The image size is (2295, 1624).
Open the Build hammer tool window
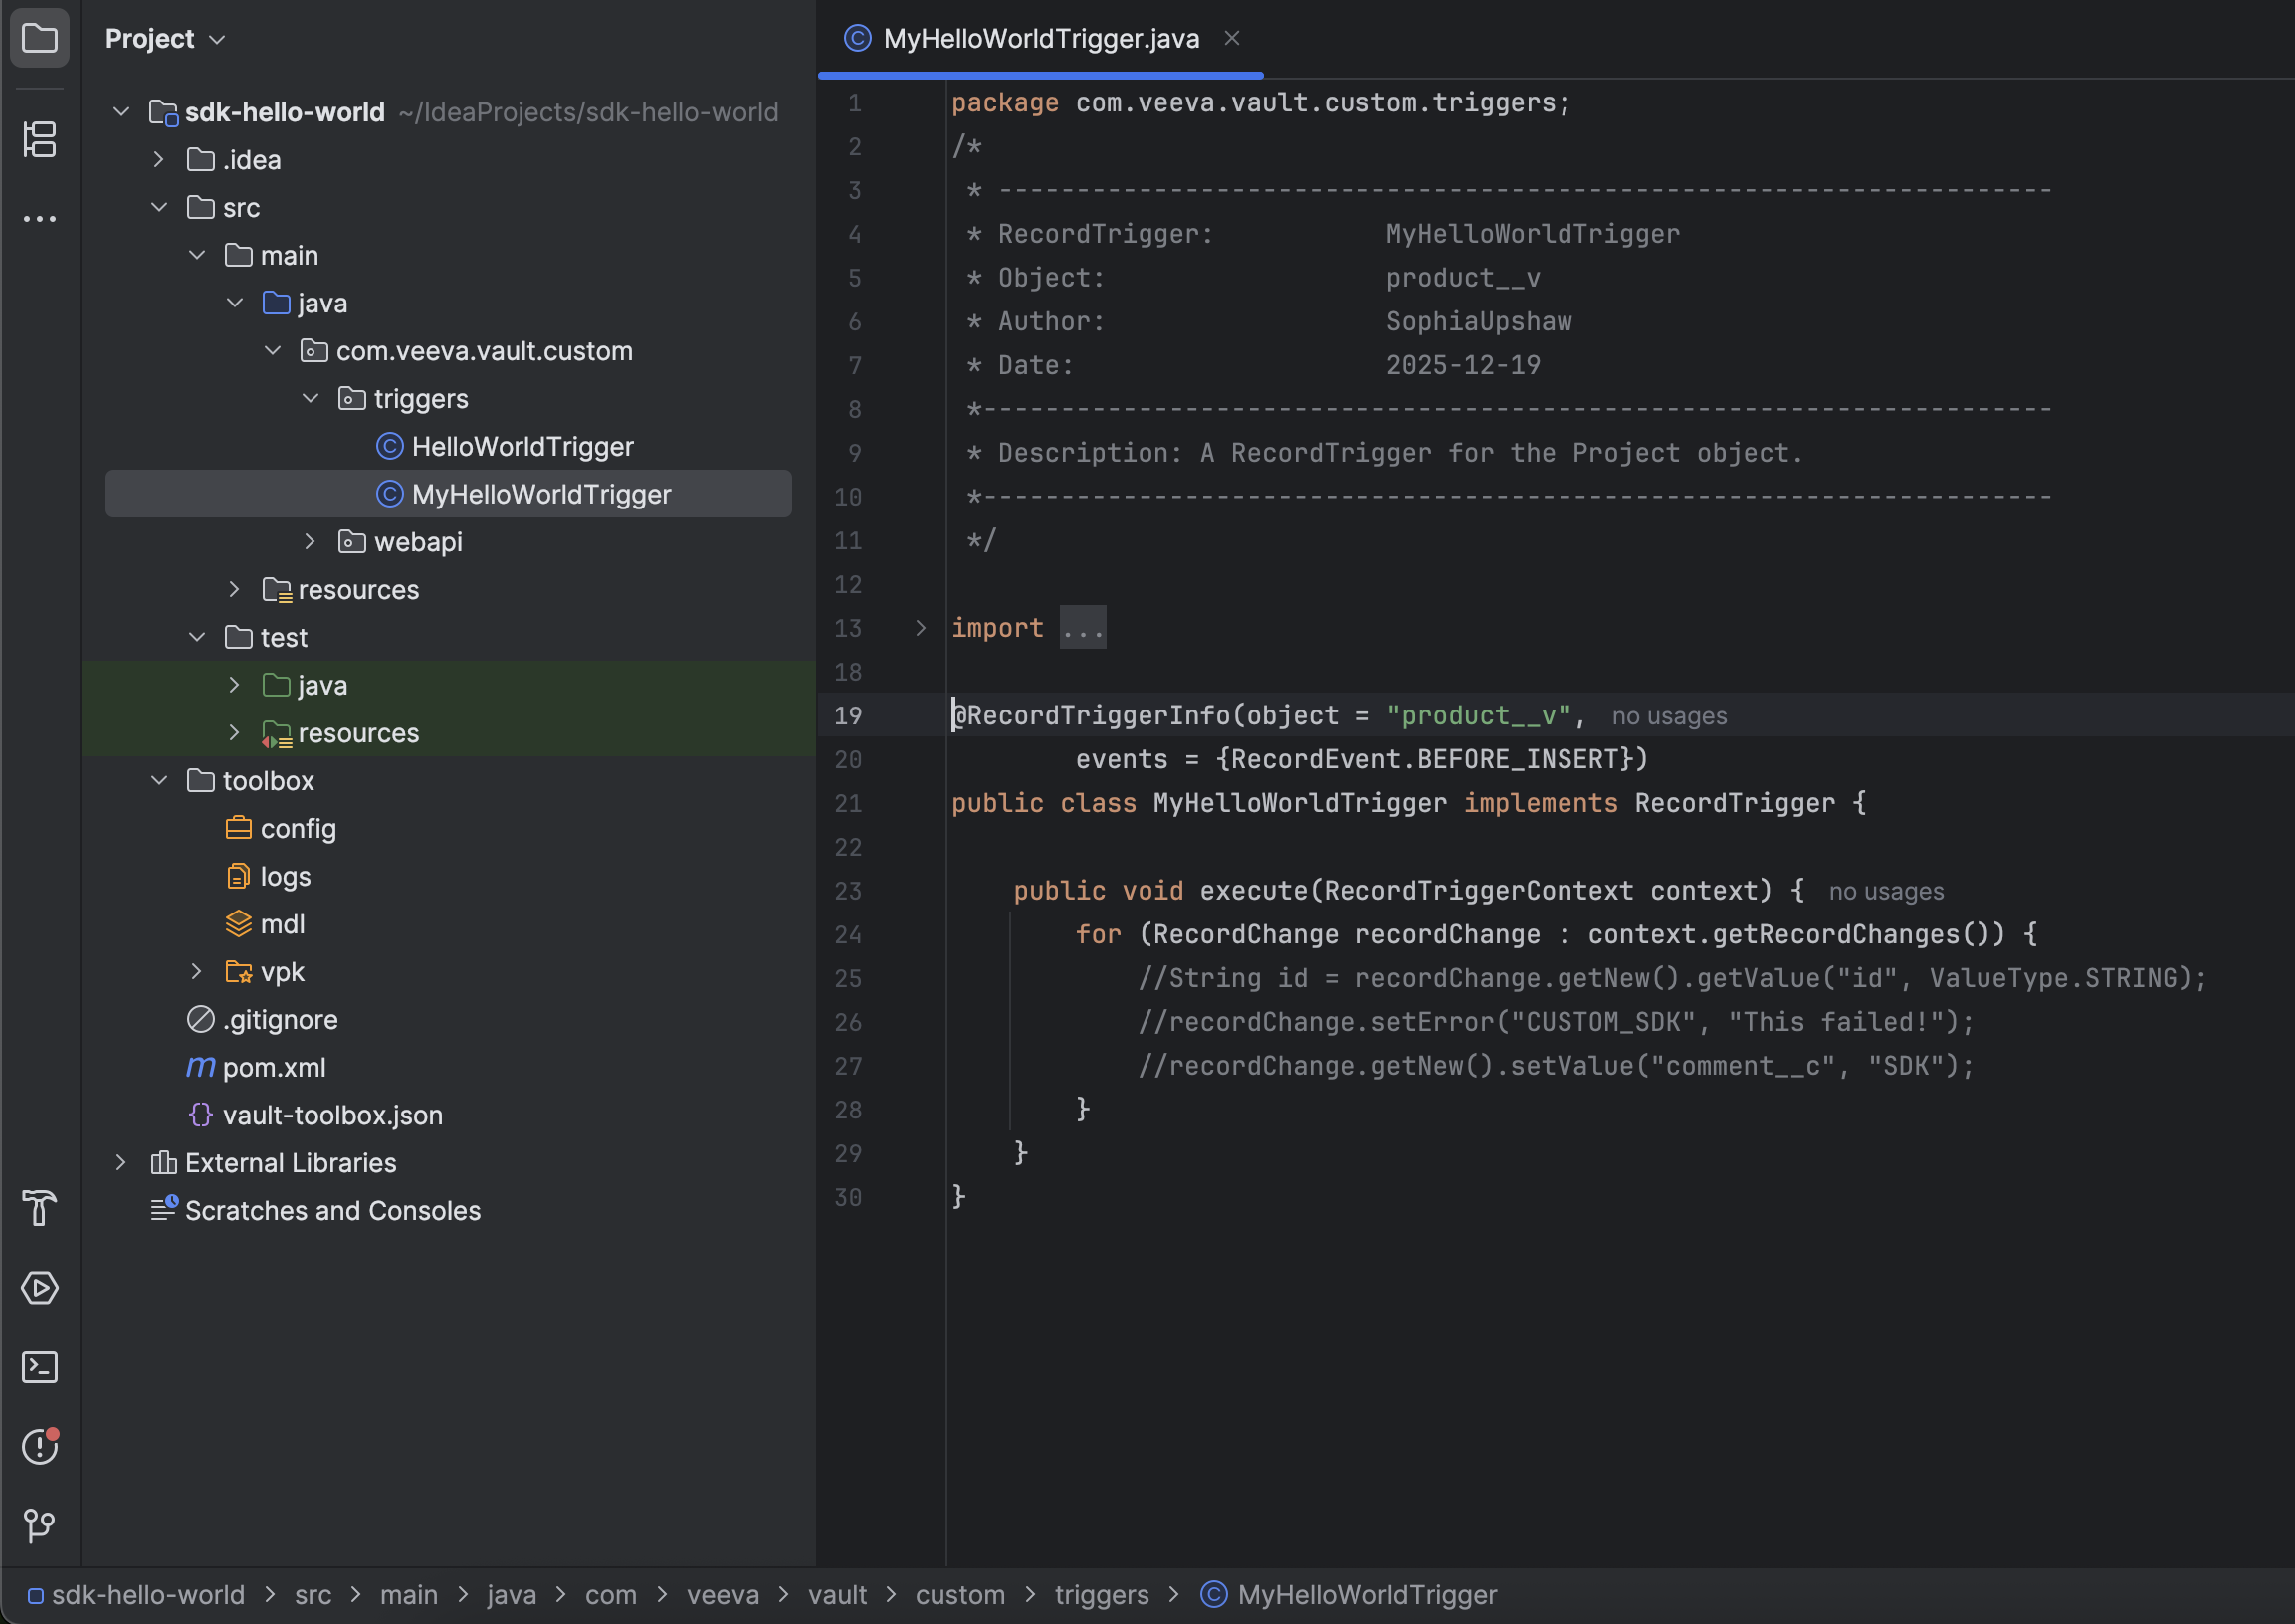(x=39, y=1208)
